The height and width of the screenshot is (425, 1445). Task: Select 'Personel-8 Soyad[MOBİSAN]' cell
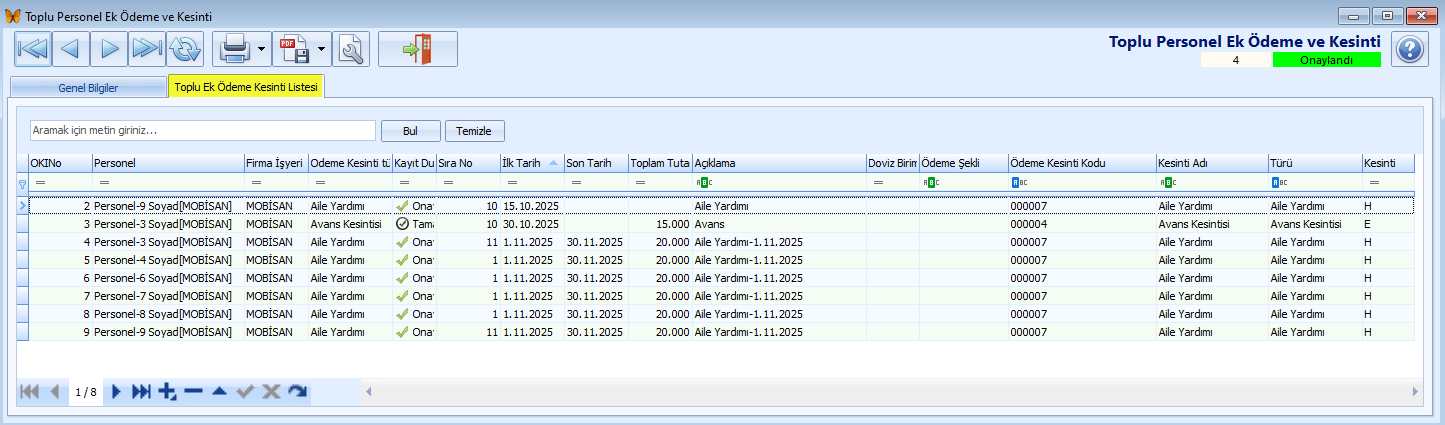(x=167, y=314)
